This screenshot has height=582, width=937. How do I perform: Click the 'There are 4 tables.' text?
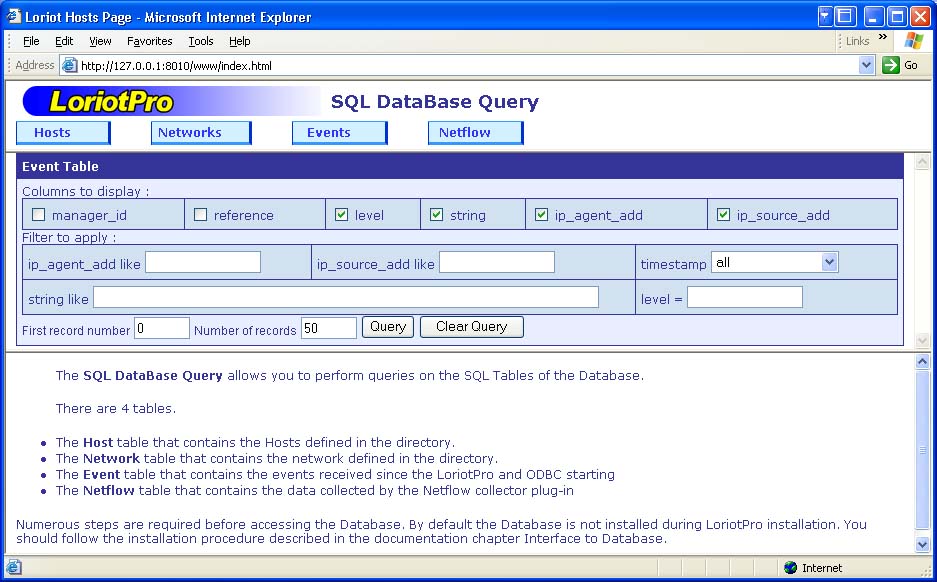[x=116, y=409]
